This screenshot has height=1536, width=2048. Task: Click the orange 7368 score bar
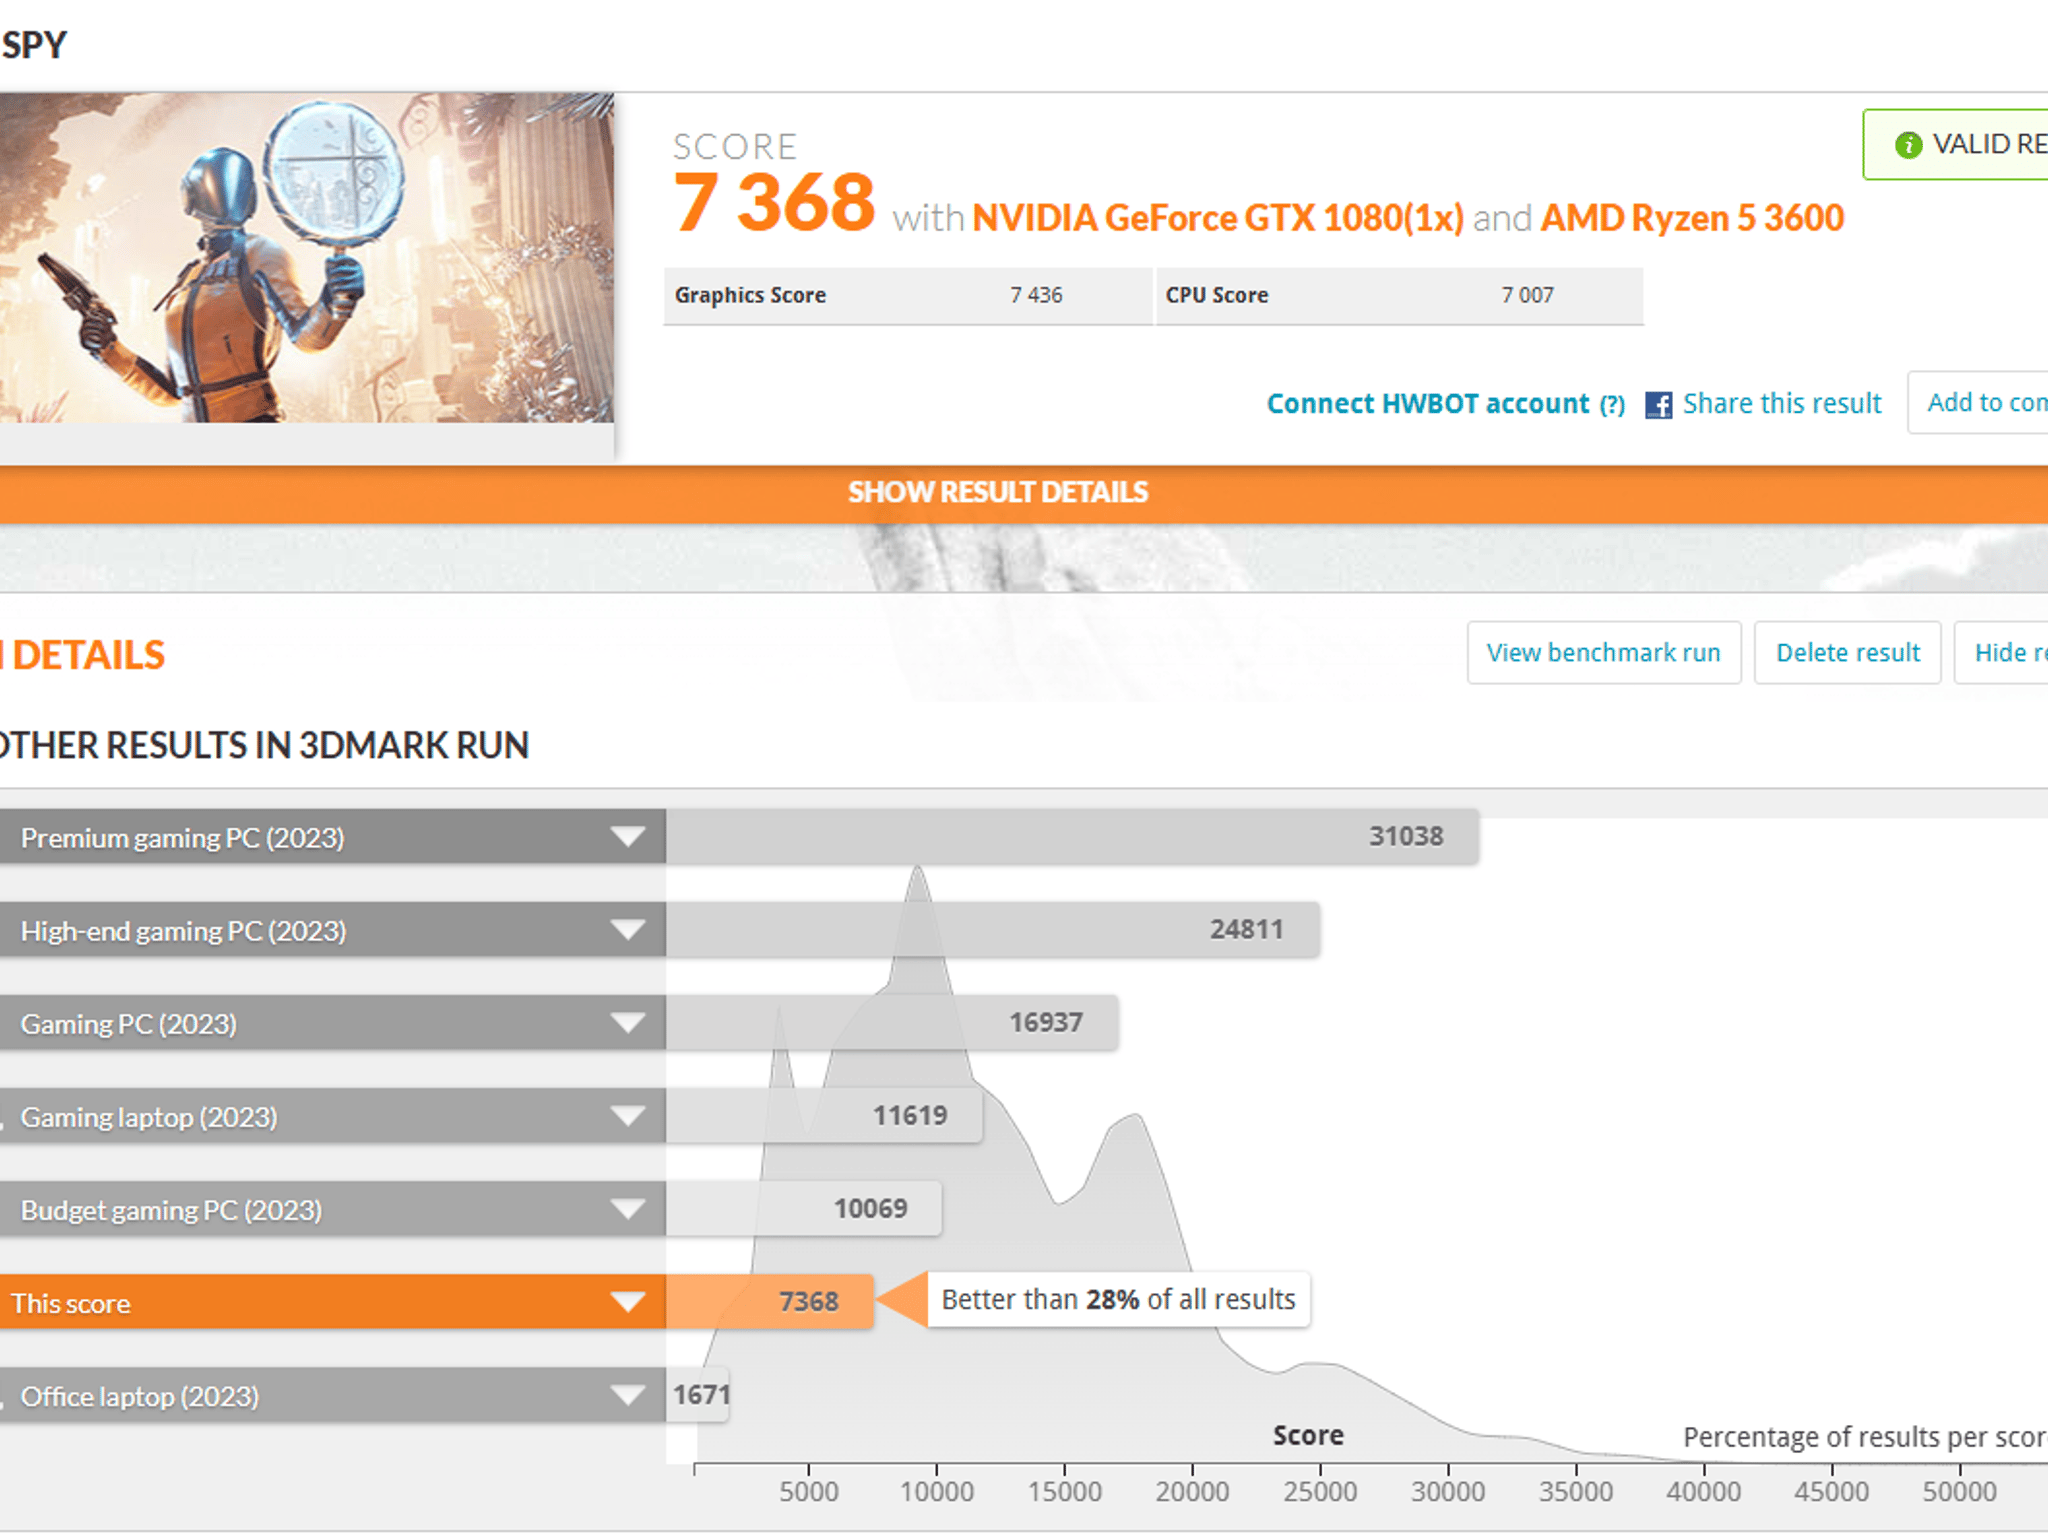[x=769, y=1302]
